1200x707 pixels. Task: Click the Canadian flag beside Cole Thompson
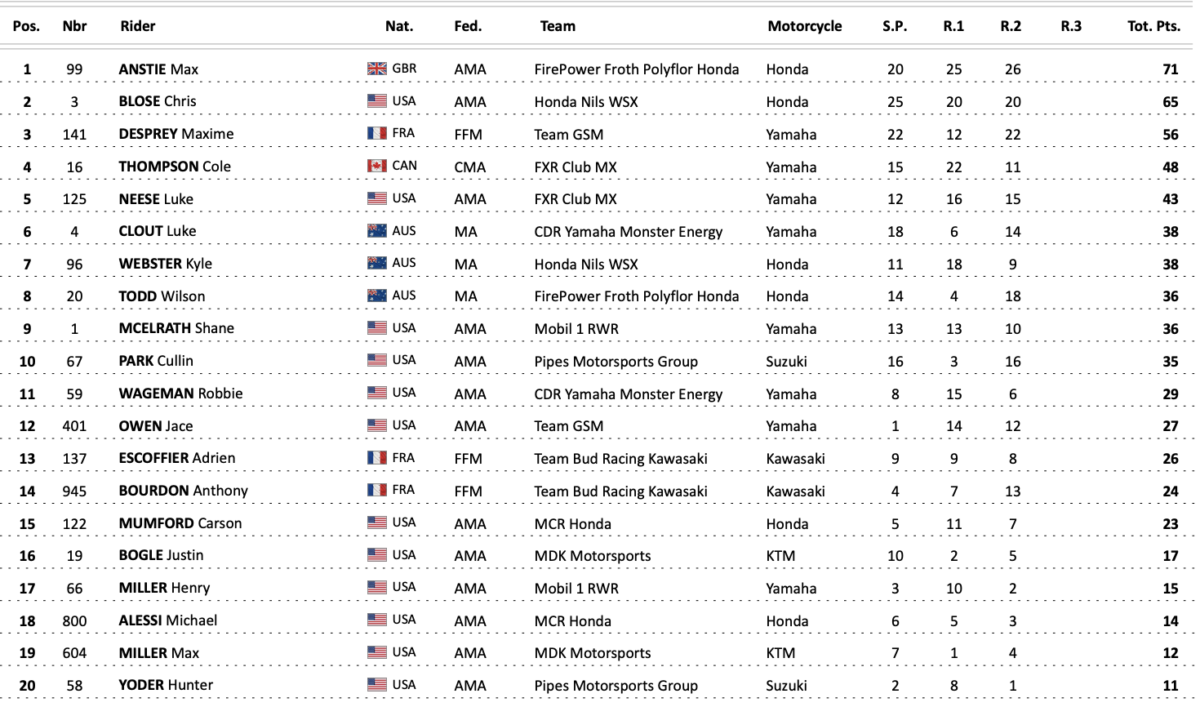(x=377, y=166)
